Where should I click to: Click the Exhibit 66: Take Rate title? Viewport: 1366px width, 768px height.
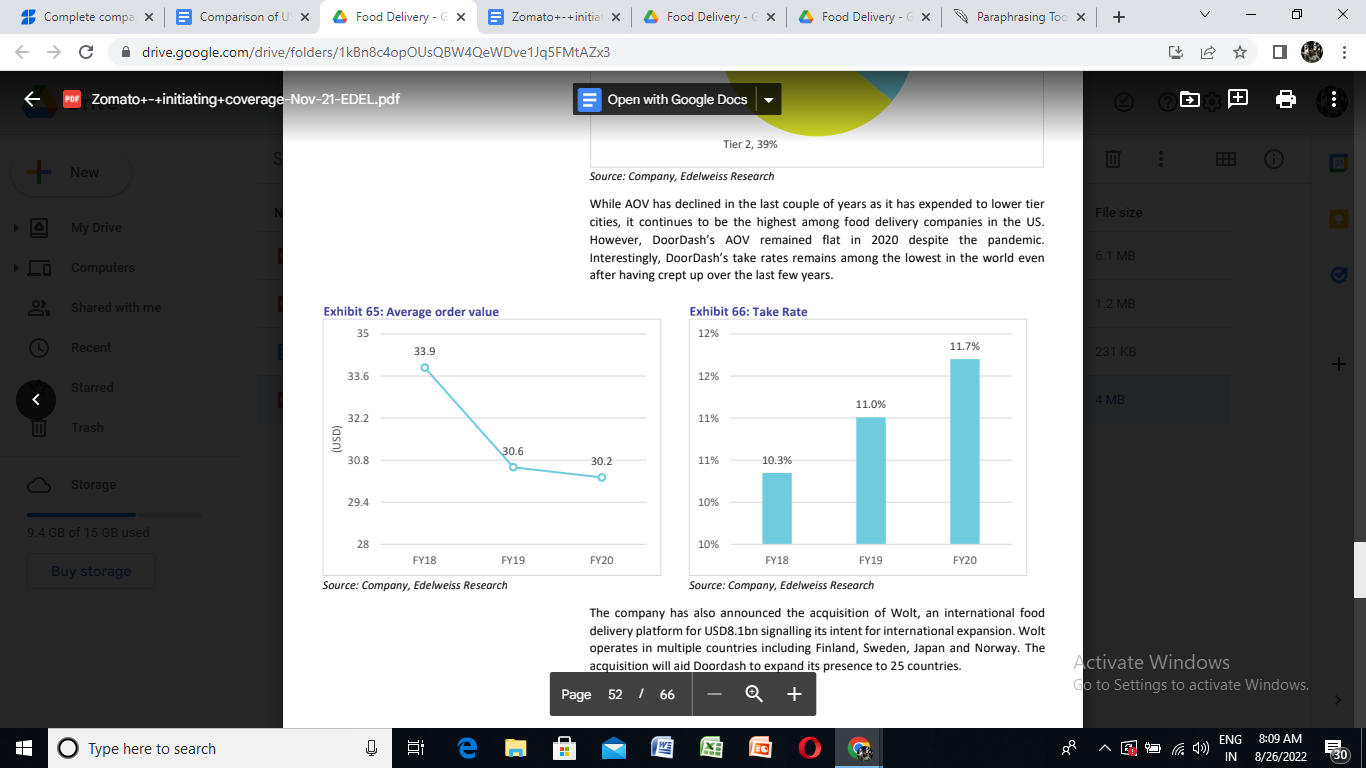pos(748,312)
